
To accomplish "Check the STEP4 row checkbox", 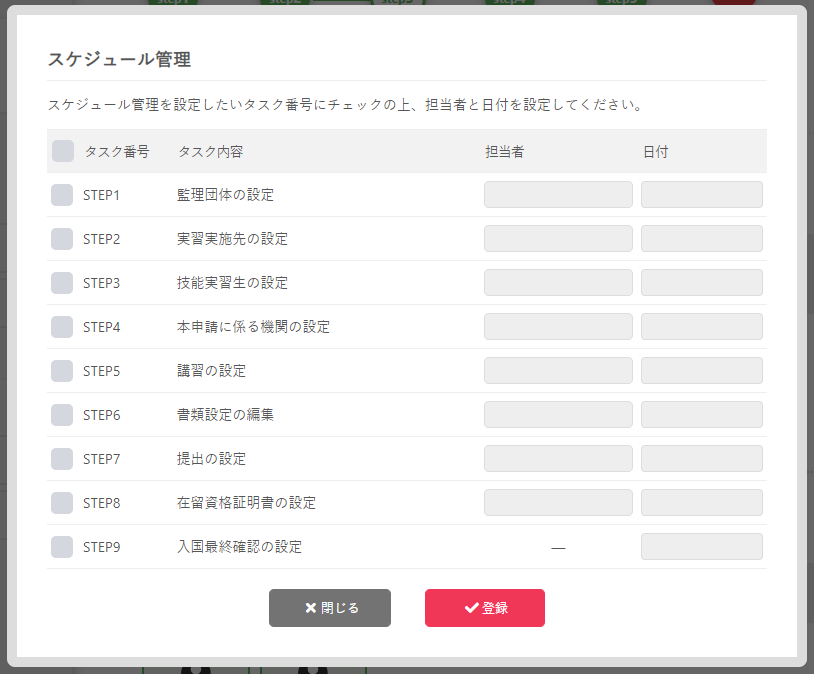I will coord(62,327).
